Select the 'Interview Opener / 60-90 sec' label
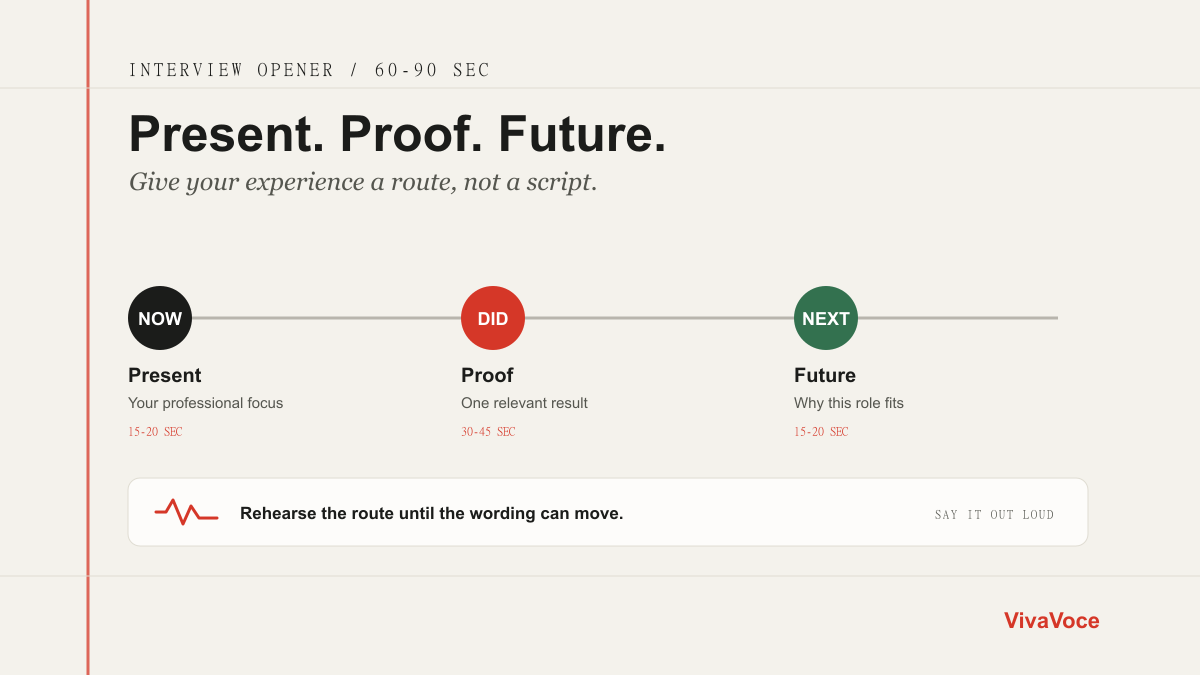The image size is (1200, 675). pos(310,70)
